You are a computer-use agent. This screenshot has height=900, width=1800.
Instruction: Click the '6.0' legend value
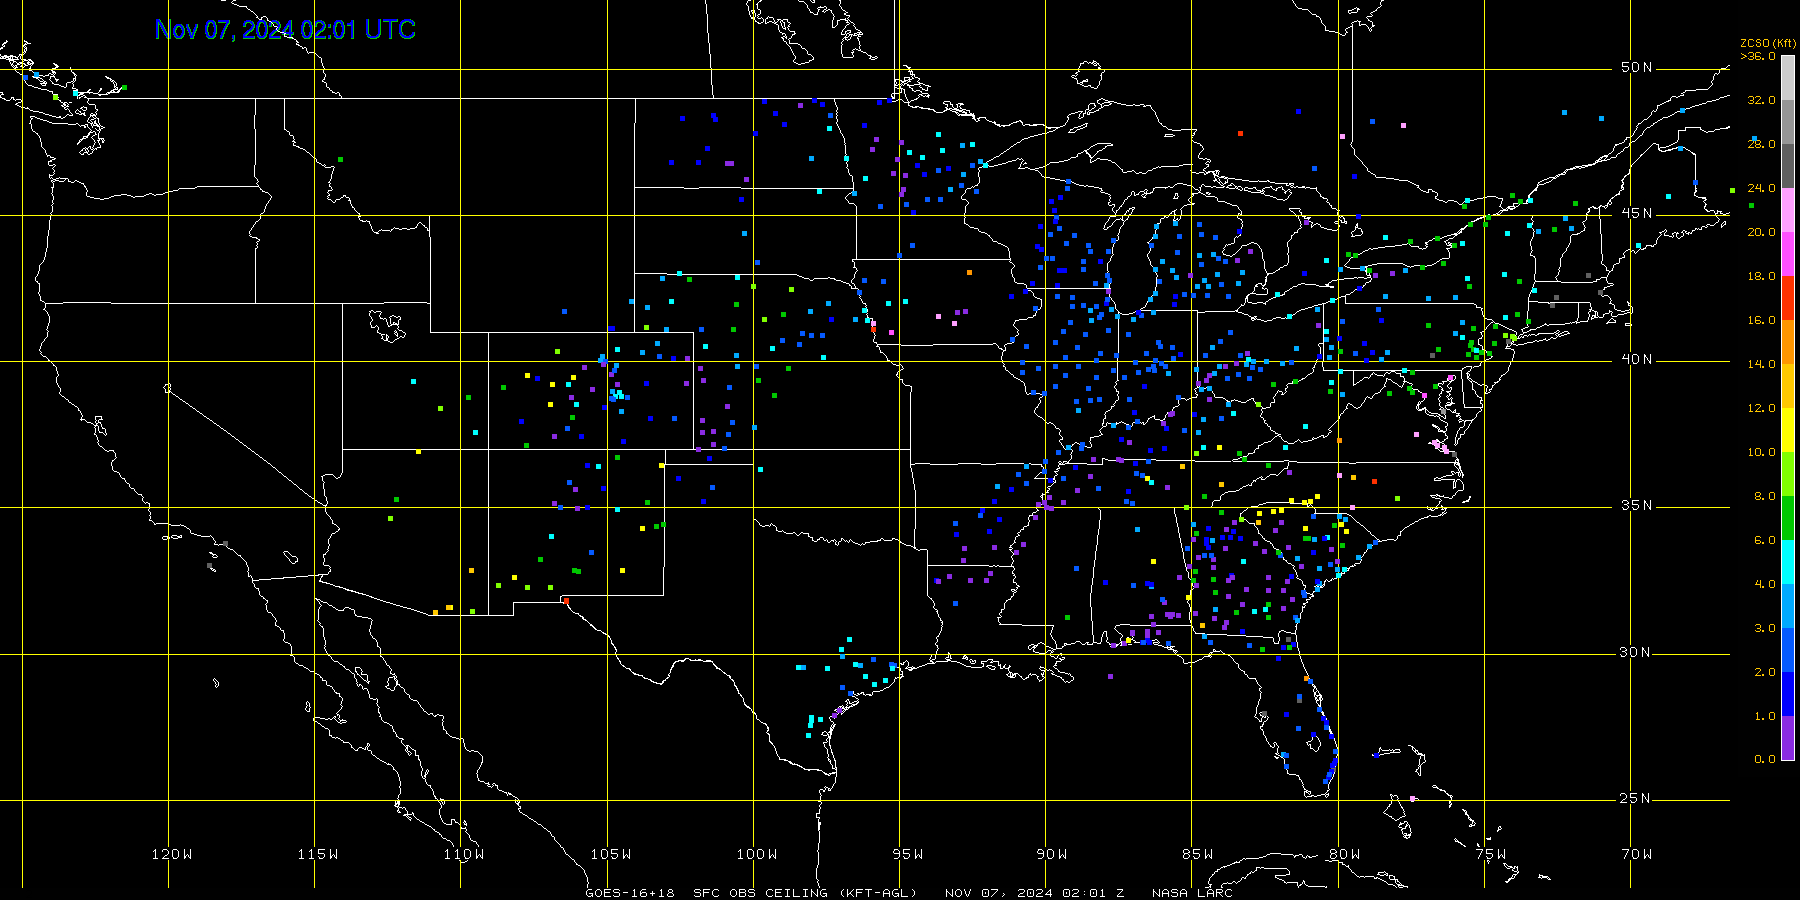(1765, 540)
